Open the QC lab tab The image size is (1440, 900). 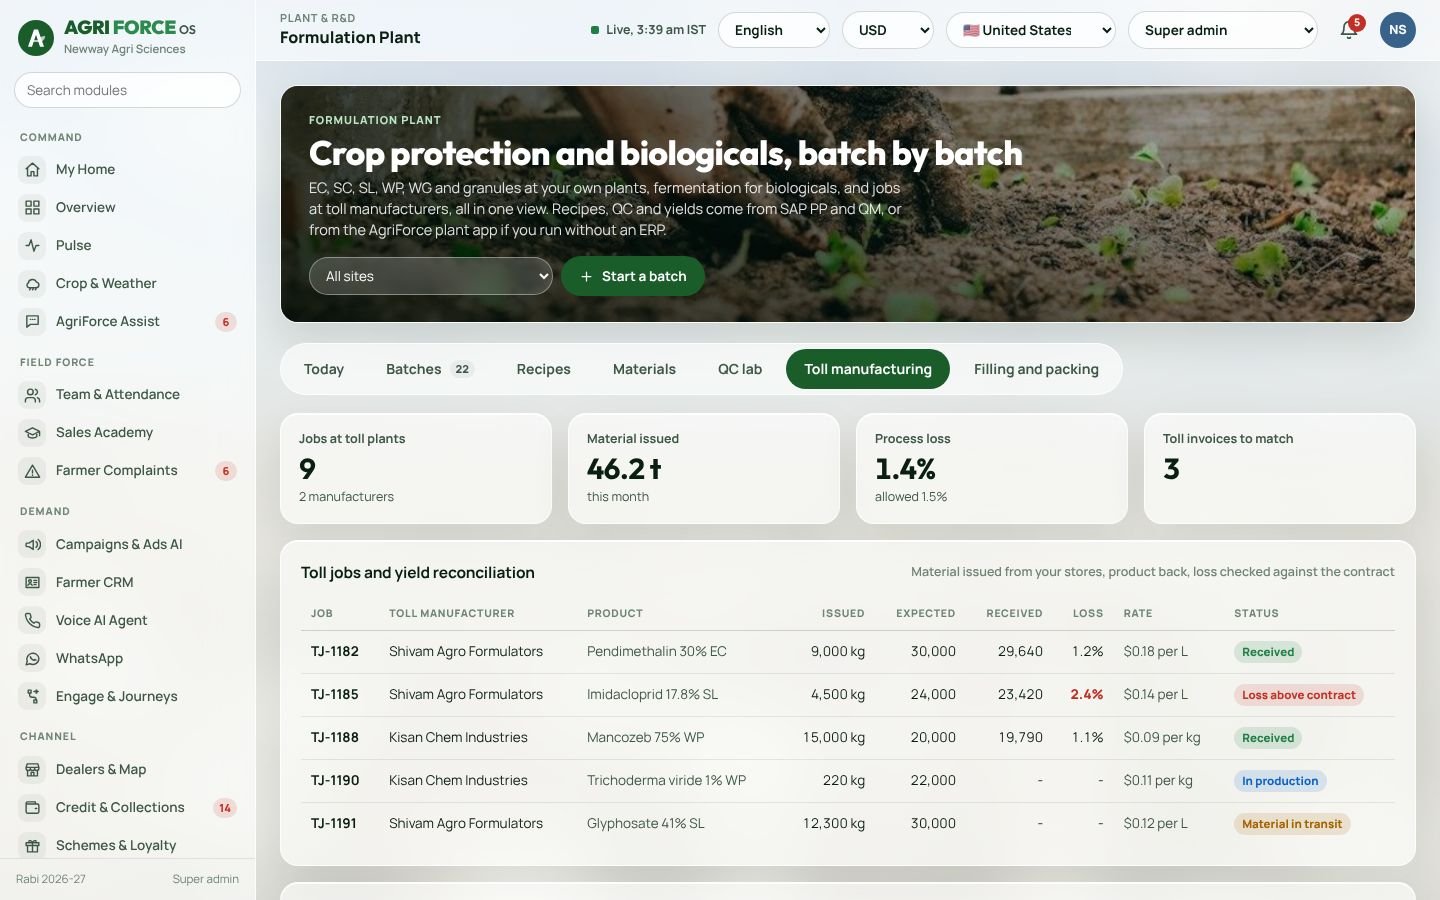click(x=740, y=369)
